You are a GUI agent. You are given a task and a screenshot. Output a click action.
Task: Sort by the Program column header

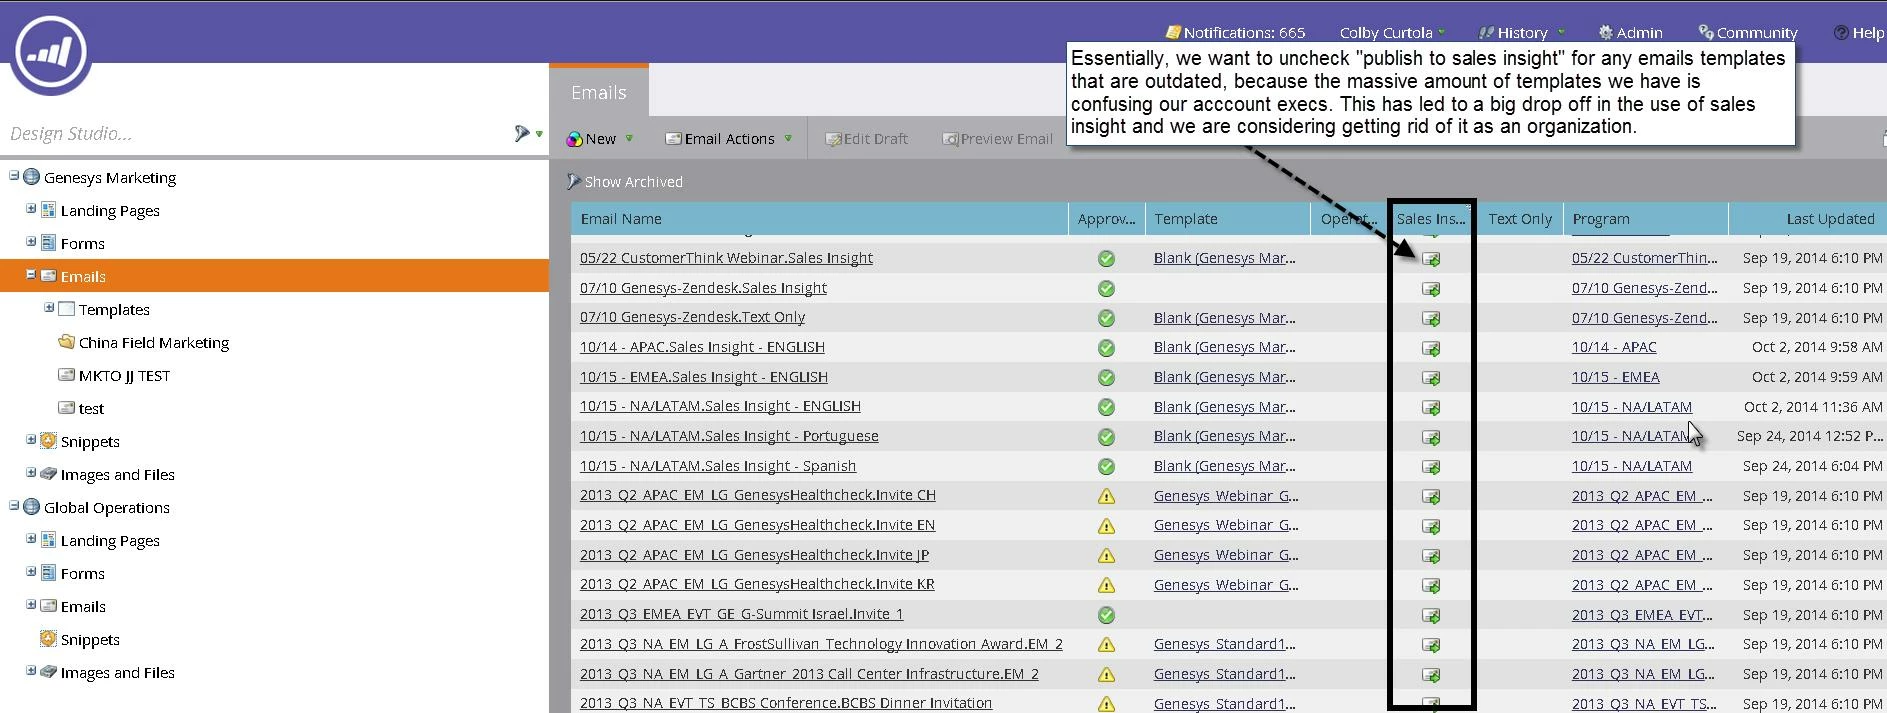click(x=1645, y=219)
